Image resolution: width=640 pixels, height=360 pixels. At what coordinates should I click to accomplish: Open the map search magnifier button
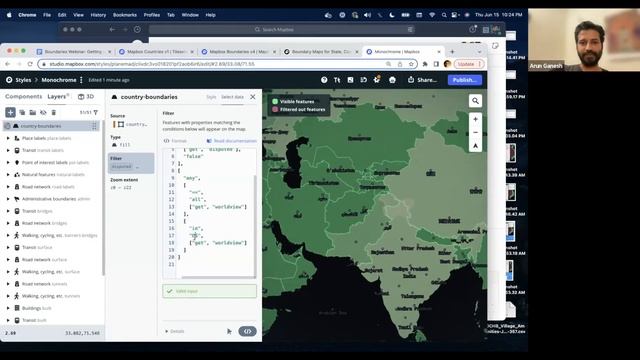click(476, 101)
